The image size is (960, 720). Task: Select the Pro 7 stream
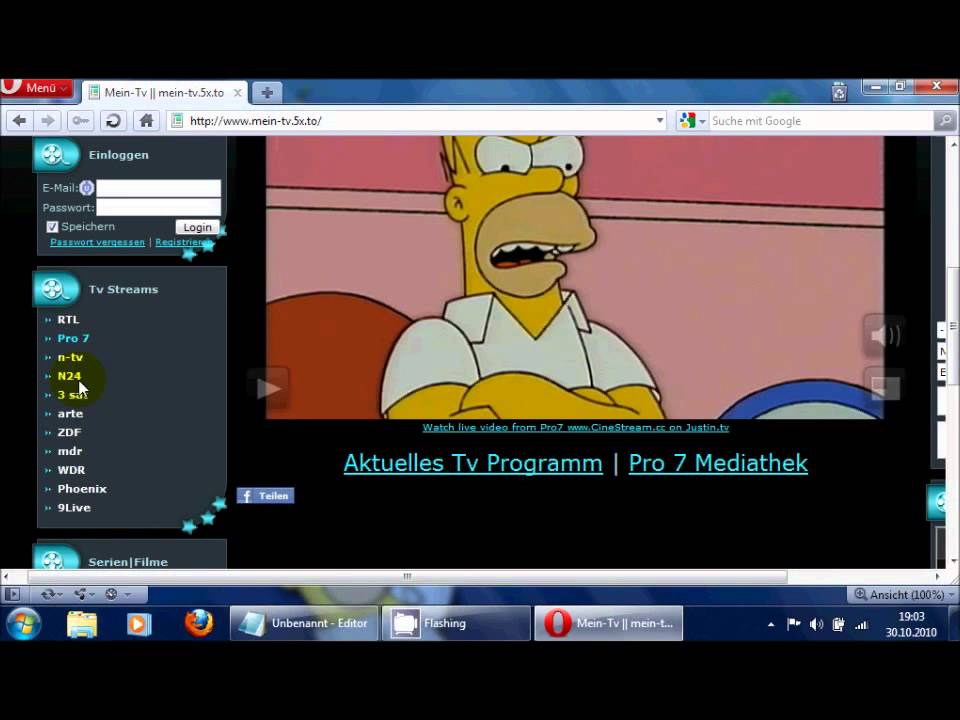coord(73,338)
